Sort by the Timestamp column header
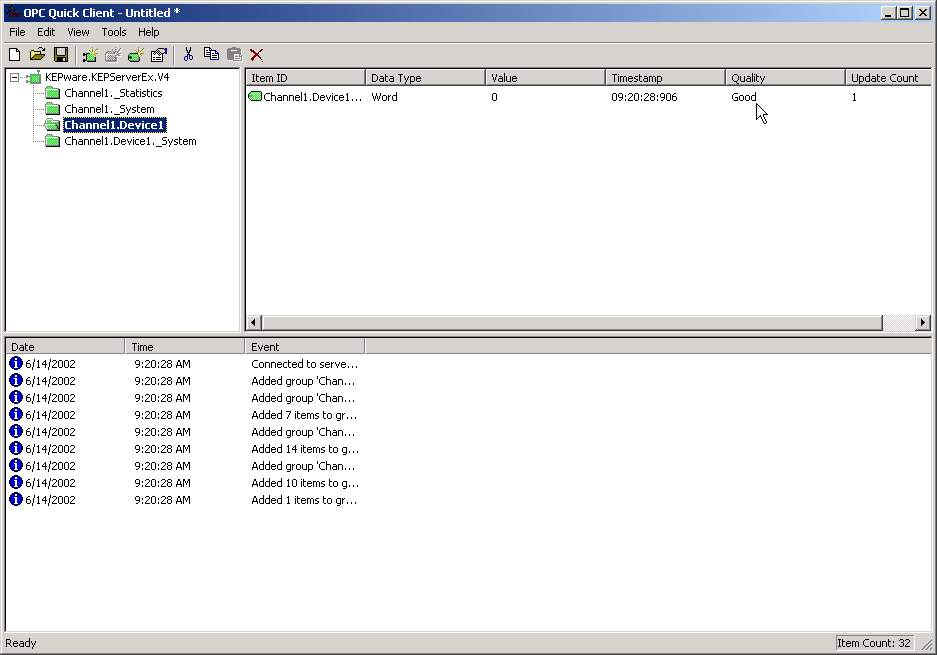The width and height of the screenshot is (937, 655). [664, 78]
